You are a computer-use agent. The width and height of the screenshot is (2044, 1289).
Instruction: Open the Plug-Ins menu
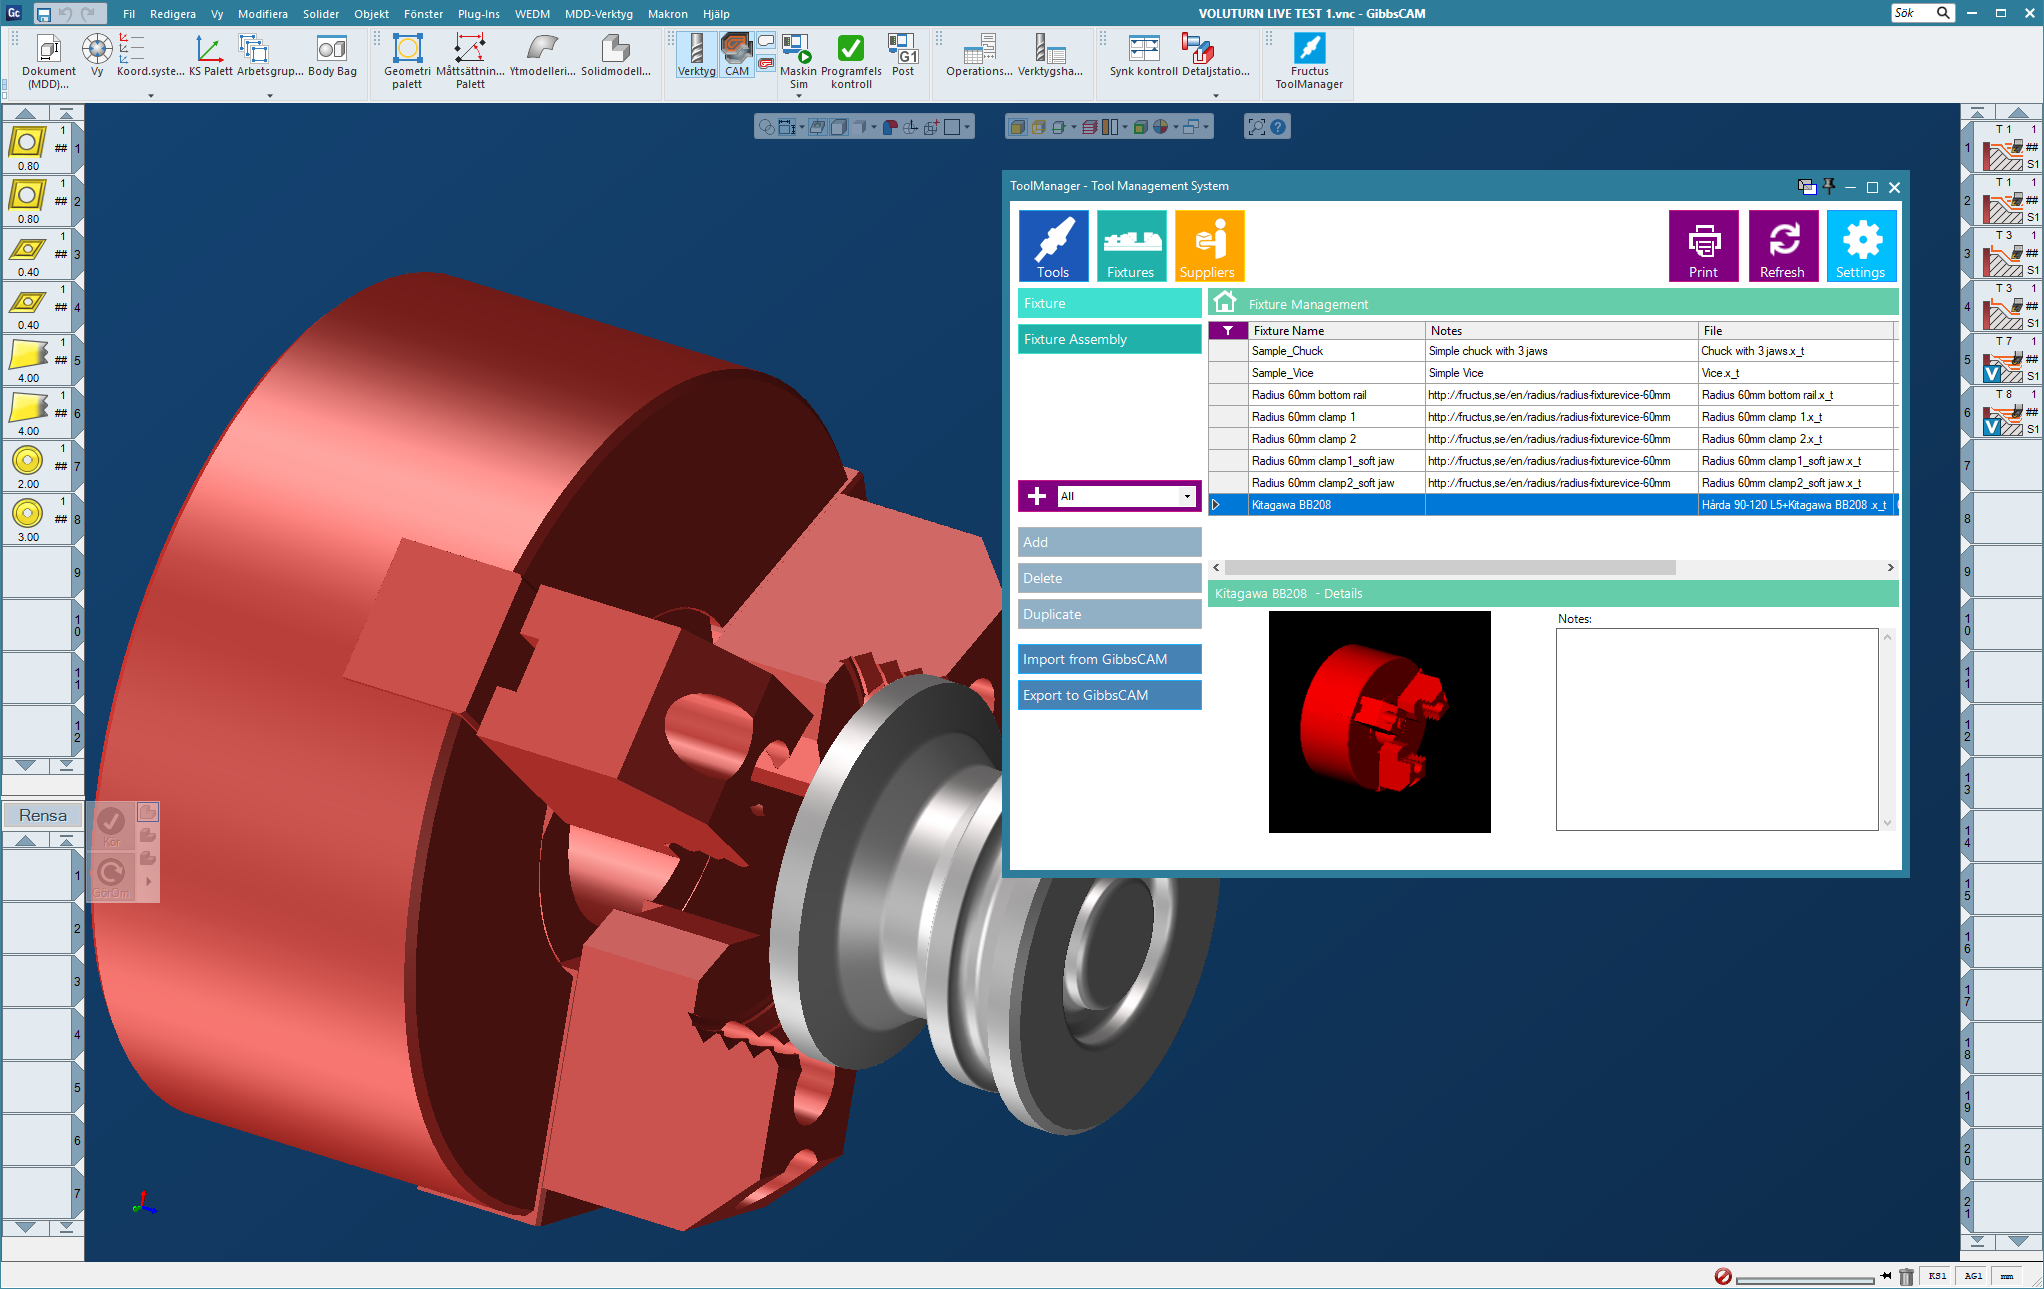pos(478,14)
